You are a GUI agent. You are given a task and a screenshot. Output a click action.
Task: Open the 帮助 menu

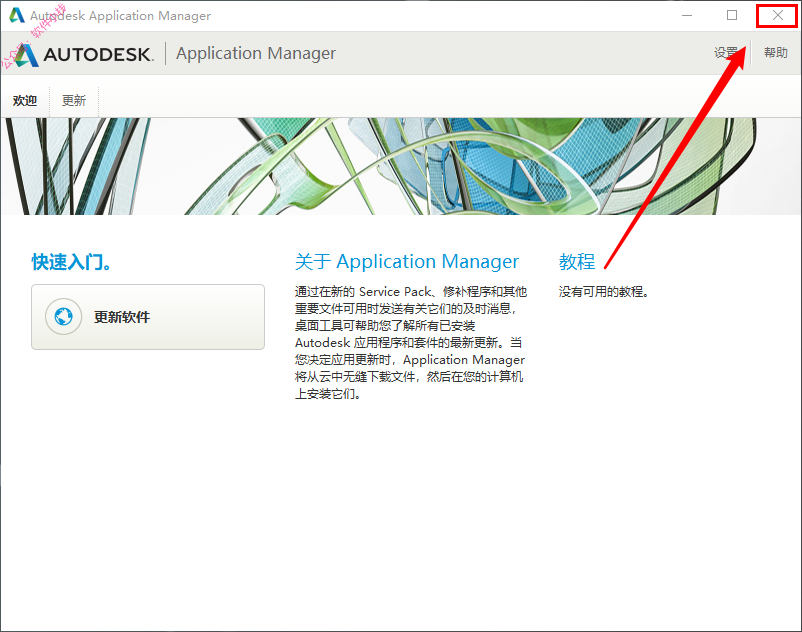click(x=776, y=53)
